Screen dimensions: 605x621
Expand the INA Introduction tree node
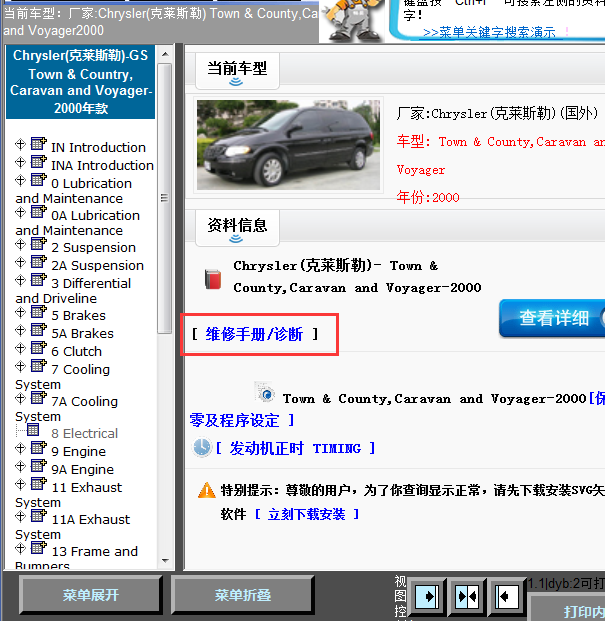(20, 162)
